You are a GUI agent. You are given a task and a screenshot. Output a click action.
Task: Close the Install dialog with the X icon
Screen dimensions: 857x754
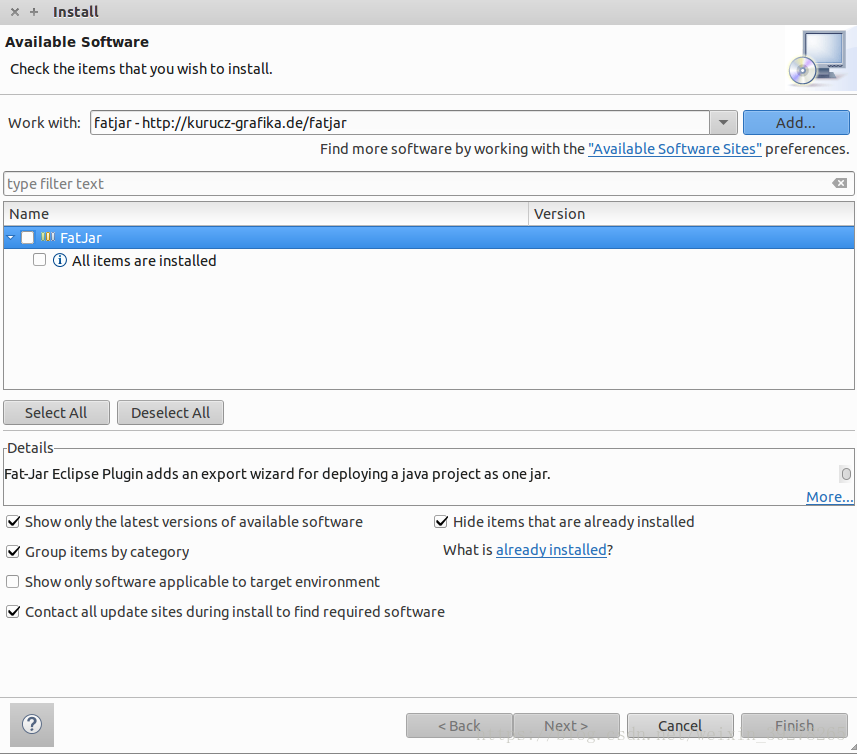click(x=15, y=11)
